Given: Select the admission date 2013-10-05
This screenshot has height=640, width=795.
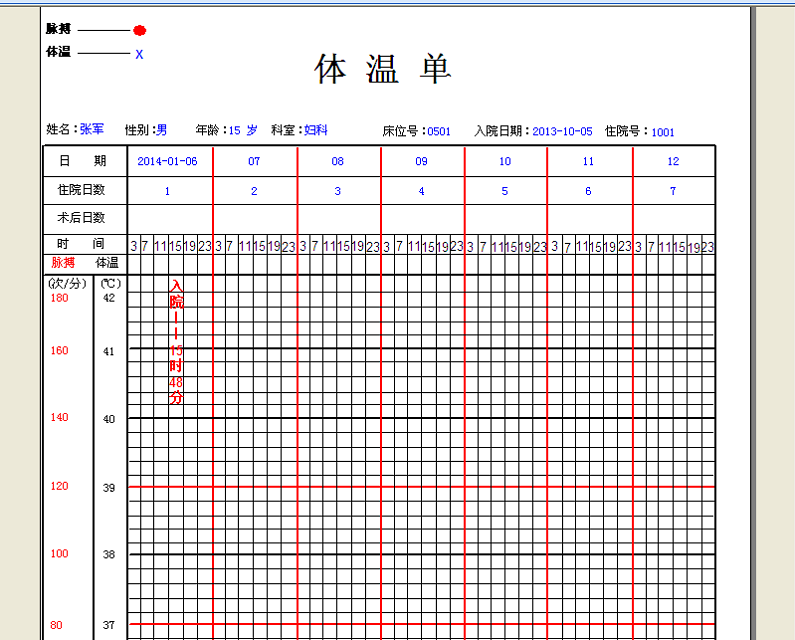Looking at the screenshot, I should (562, 131).
